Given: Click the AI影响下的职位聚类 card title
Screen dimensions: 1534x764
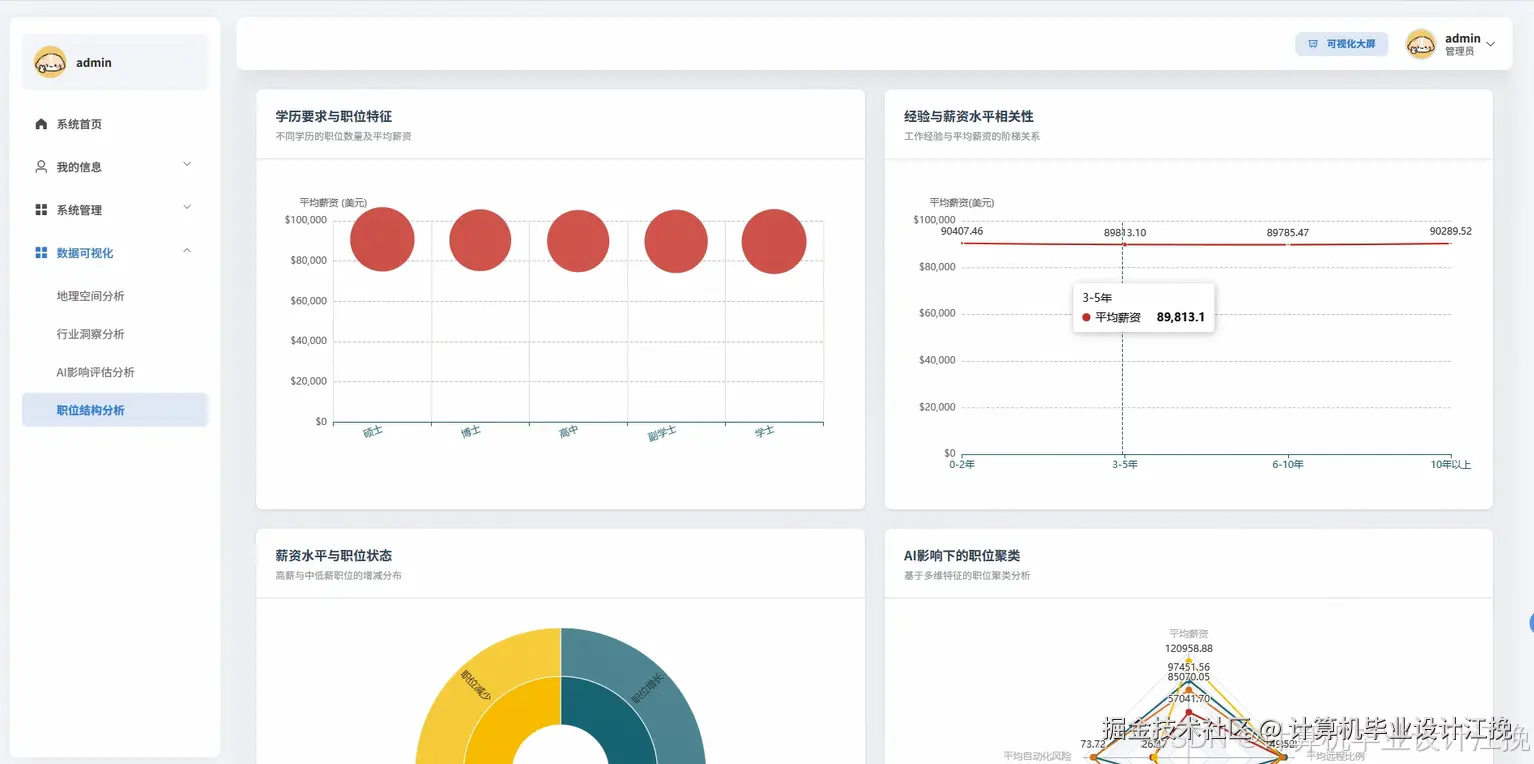Looking at the screenshot, I should coord(962,556).
